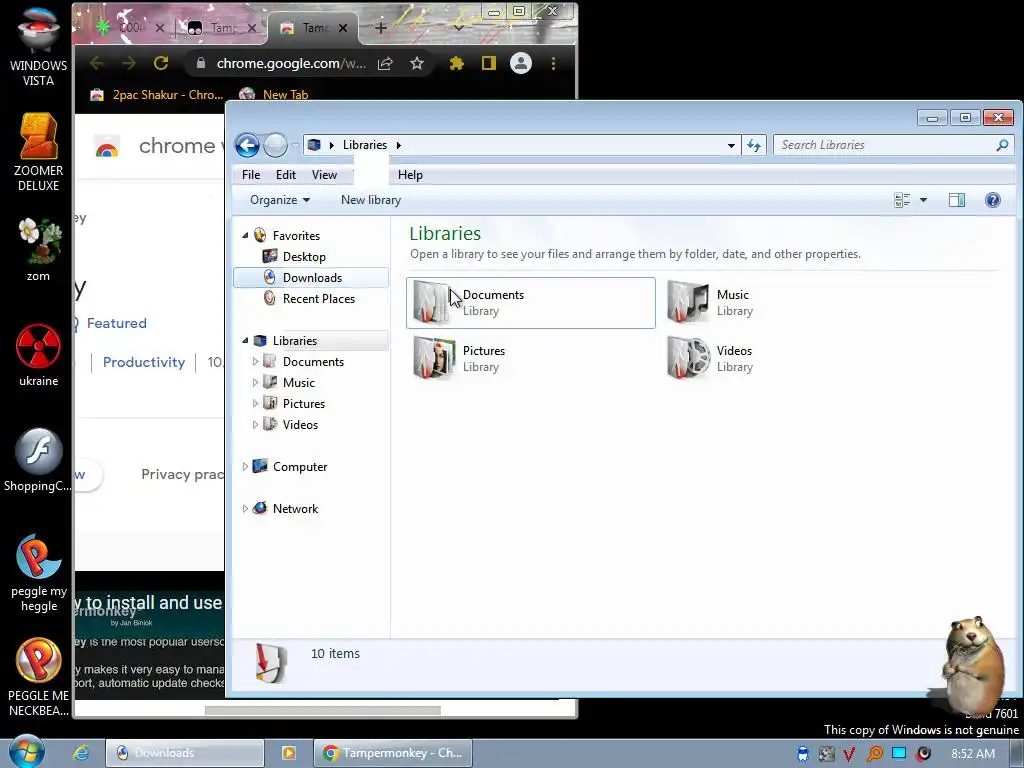This screenshot has height=768, width=1024.
Task: Open the Organize dropdown
Action: pos(280,200)
